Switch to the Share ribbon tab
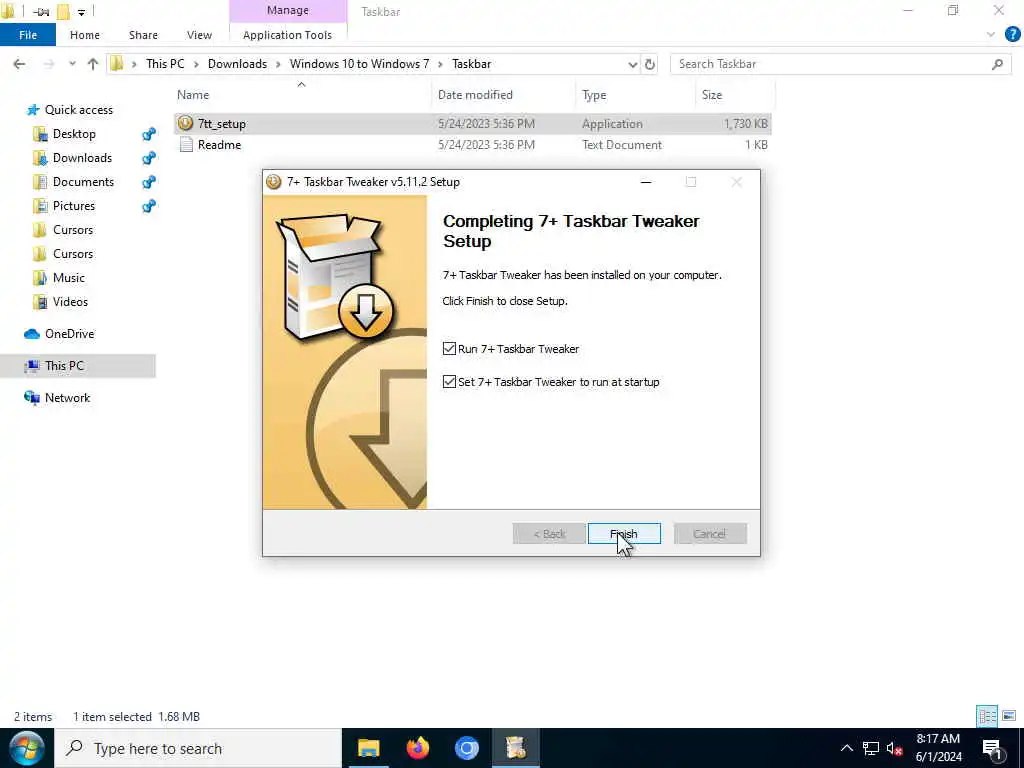 (x=143, y=35)
